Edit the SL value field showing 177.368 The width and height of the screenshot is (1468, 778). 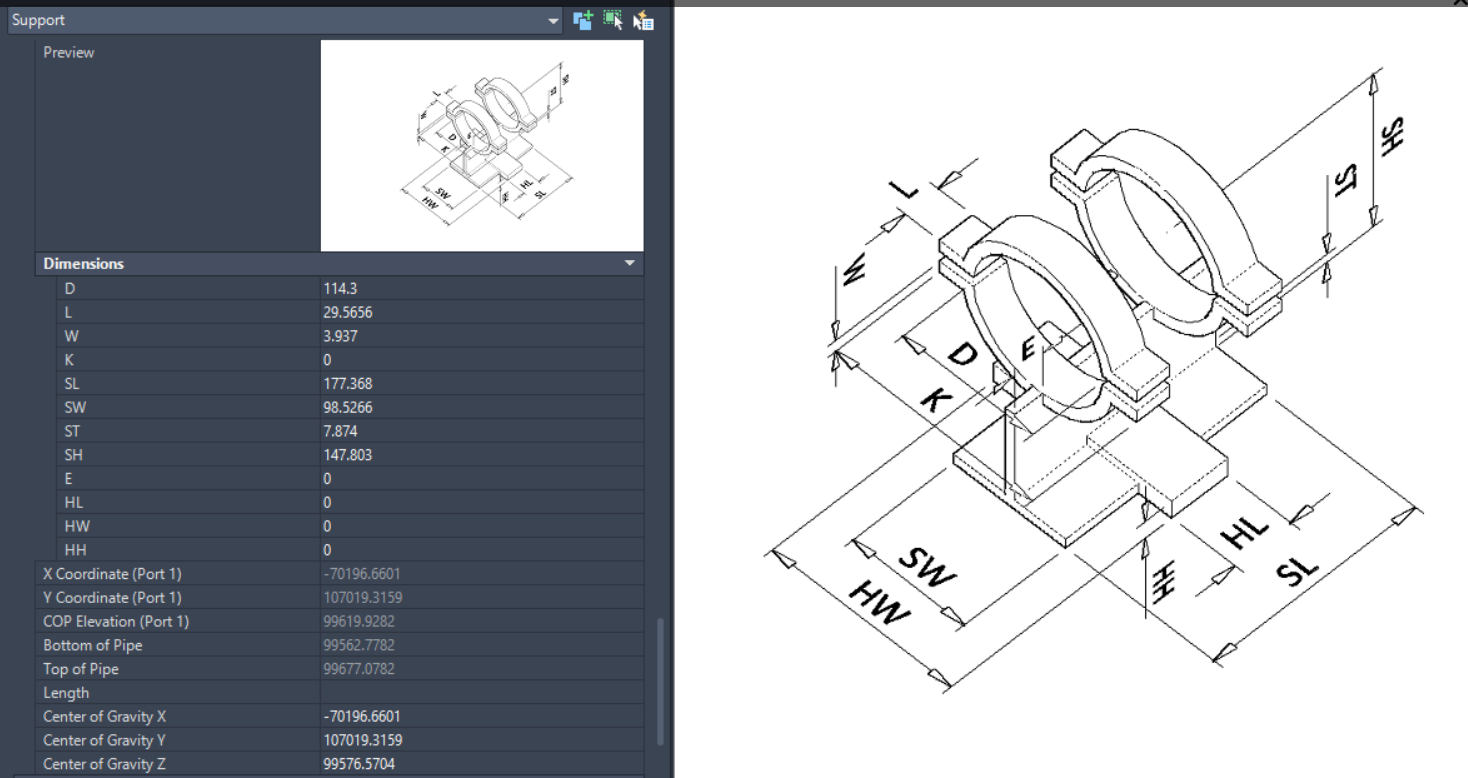400,383
